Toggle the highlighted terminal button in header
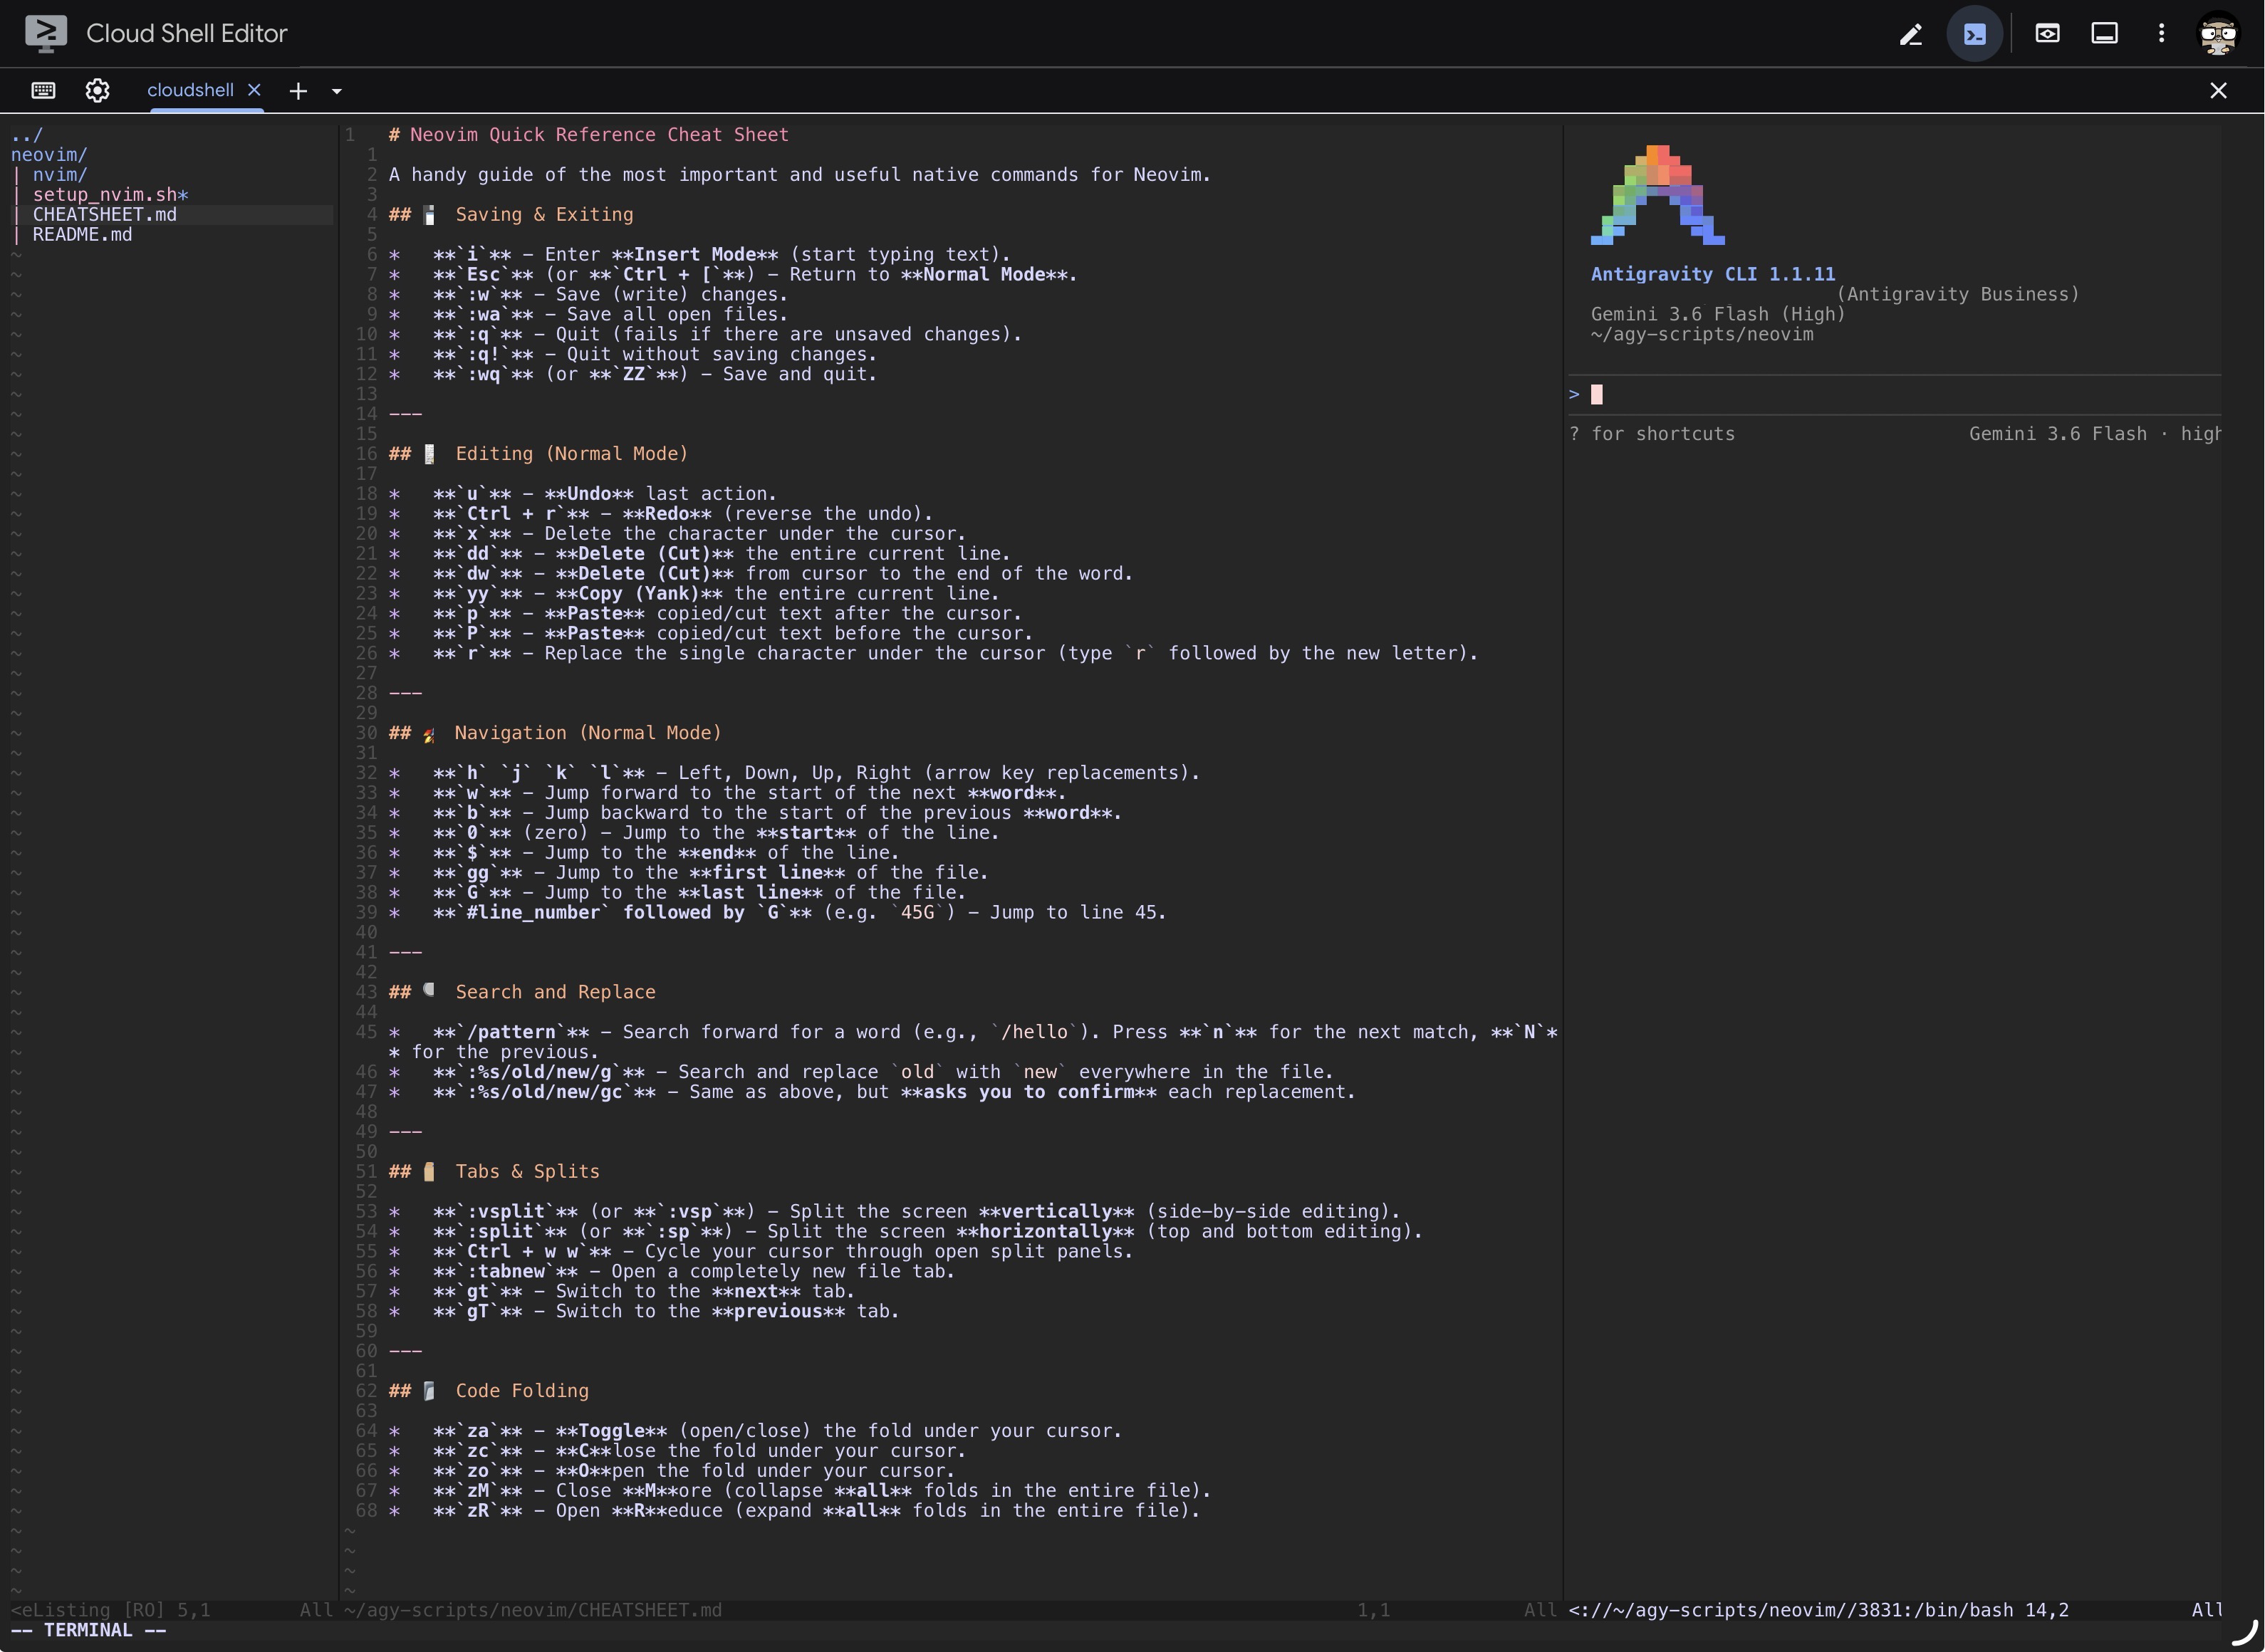 (x=1974, y=34)
